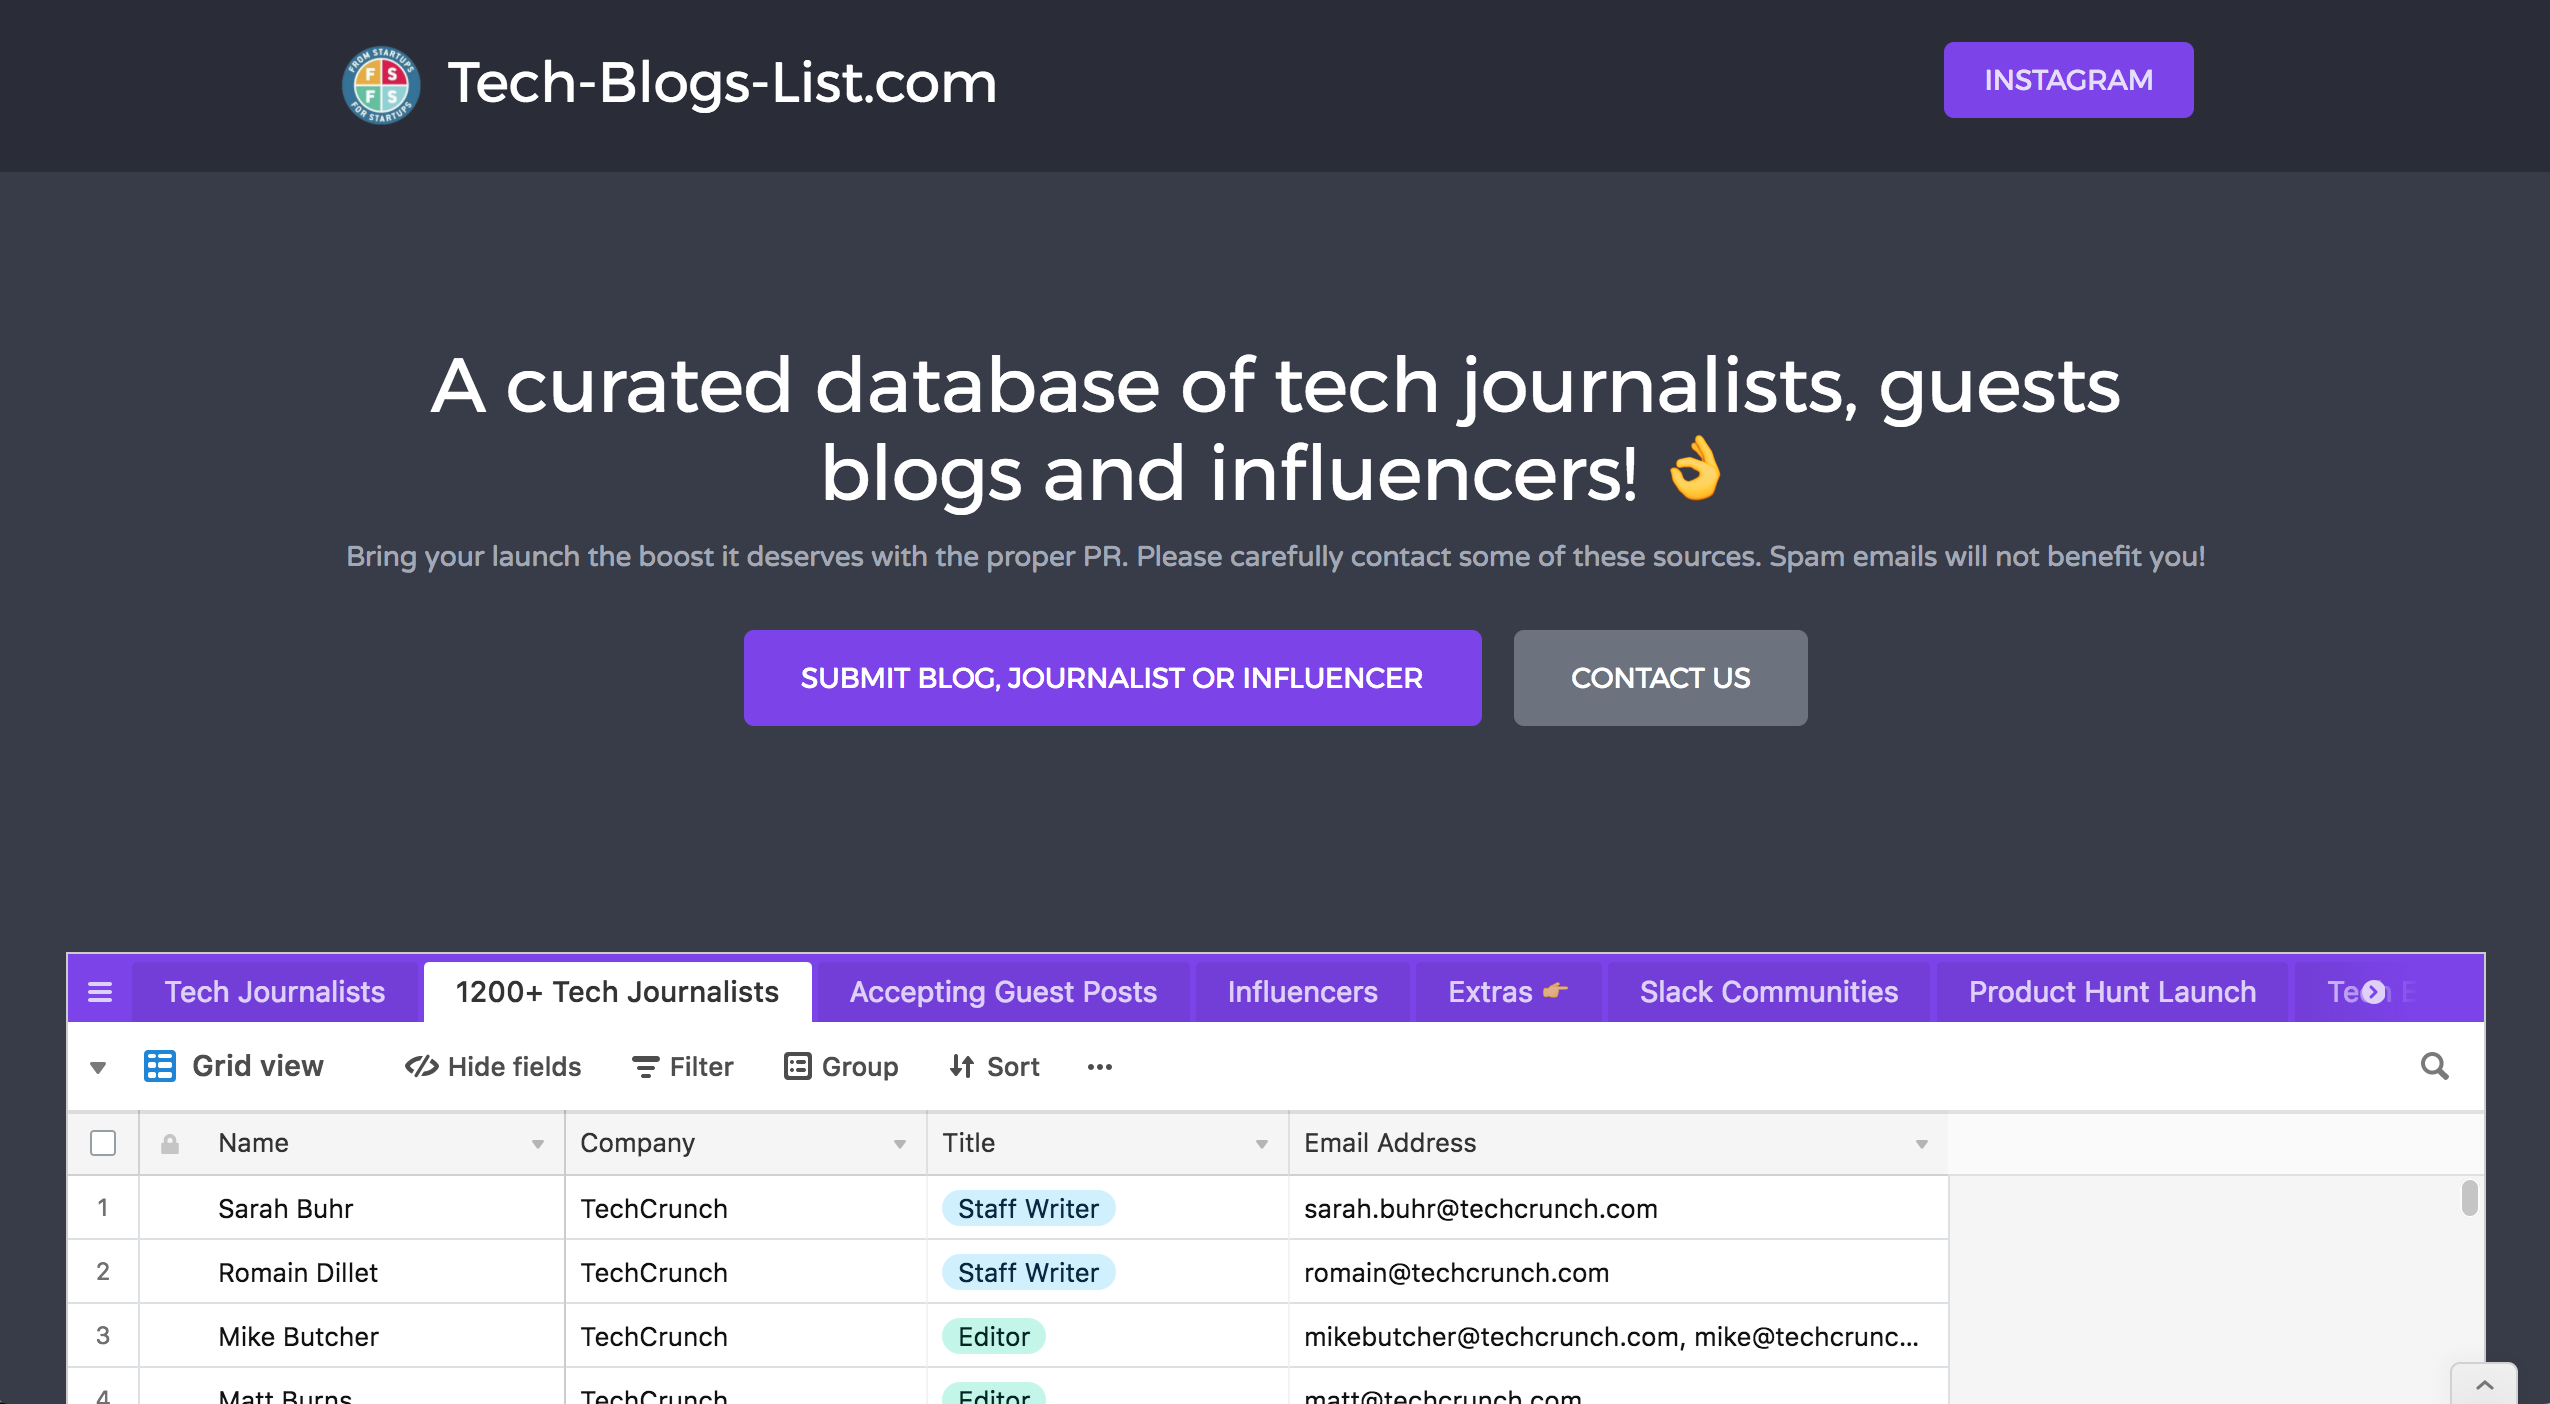Click the lock icon in Name header
2550x1404 pixels.
[x=170, y=1143]
